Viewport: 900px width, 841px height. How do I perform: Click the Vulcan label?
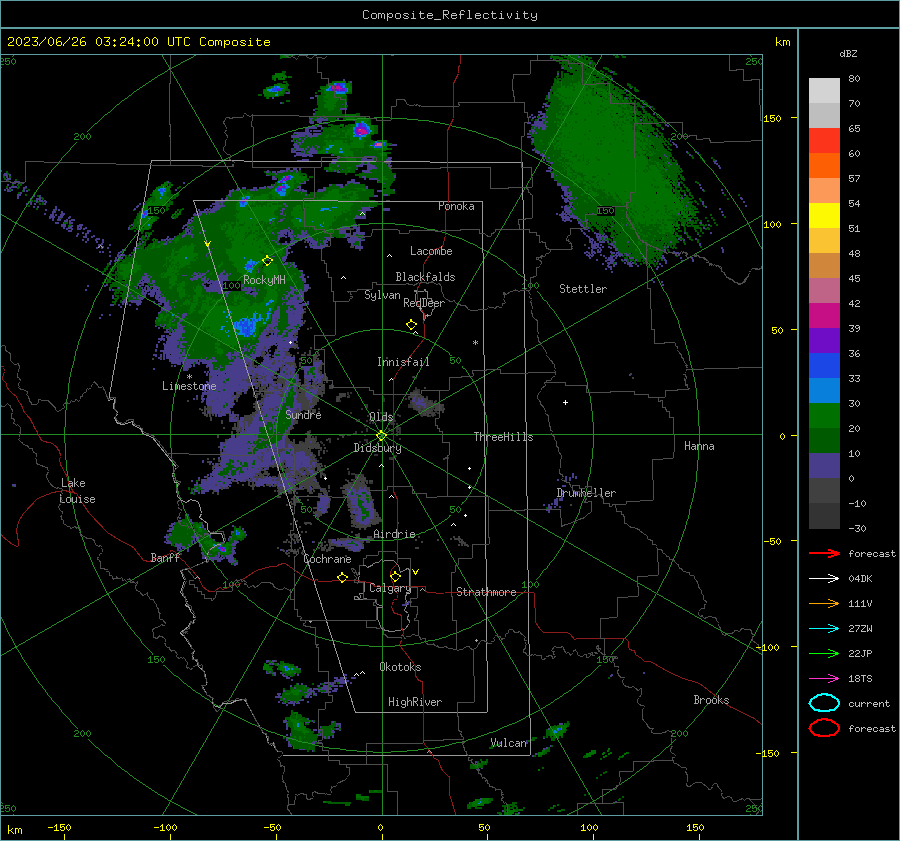click(509, 743)
